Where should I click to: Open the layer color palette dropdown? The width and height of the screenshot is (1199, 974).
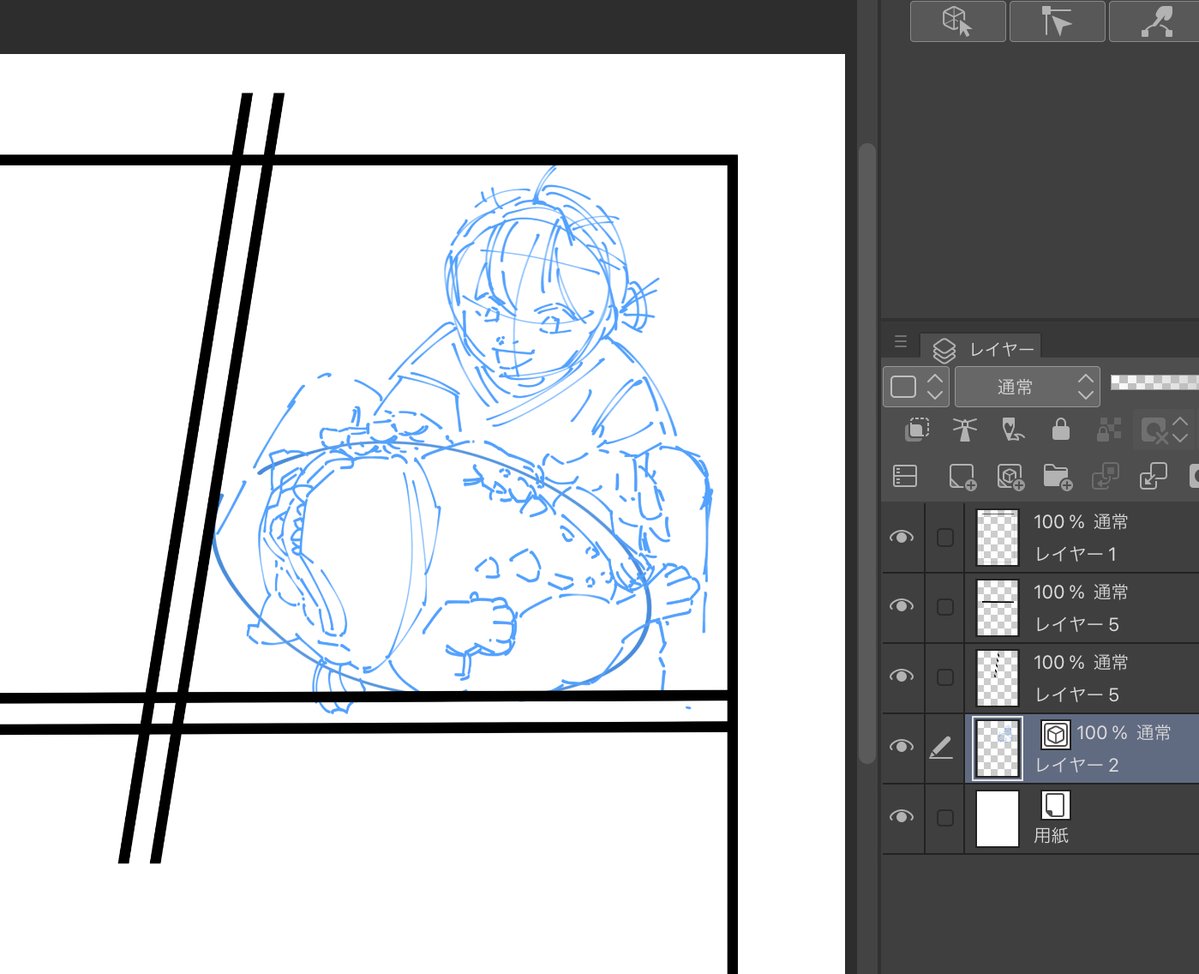coord(916,386)
